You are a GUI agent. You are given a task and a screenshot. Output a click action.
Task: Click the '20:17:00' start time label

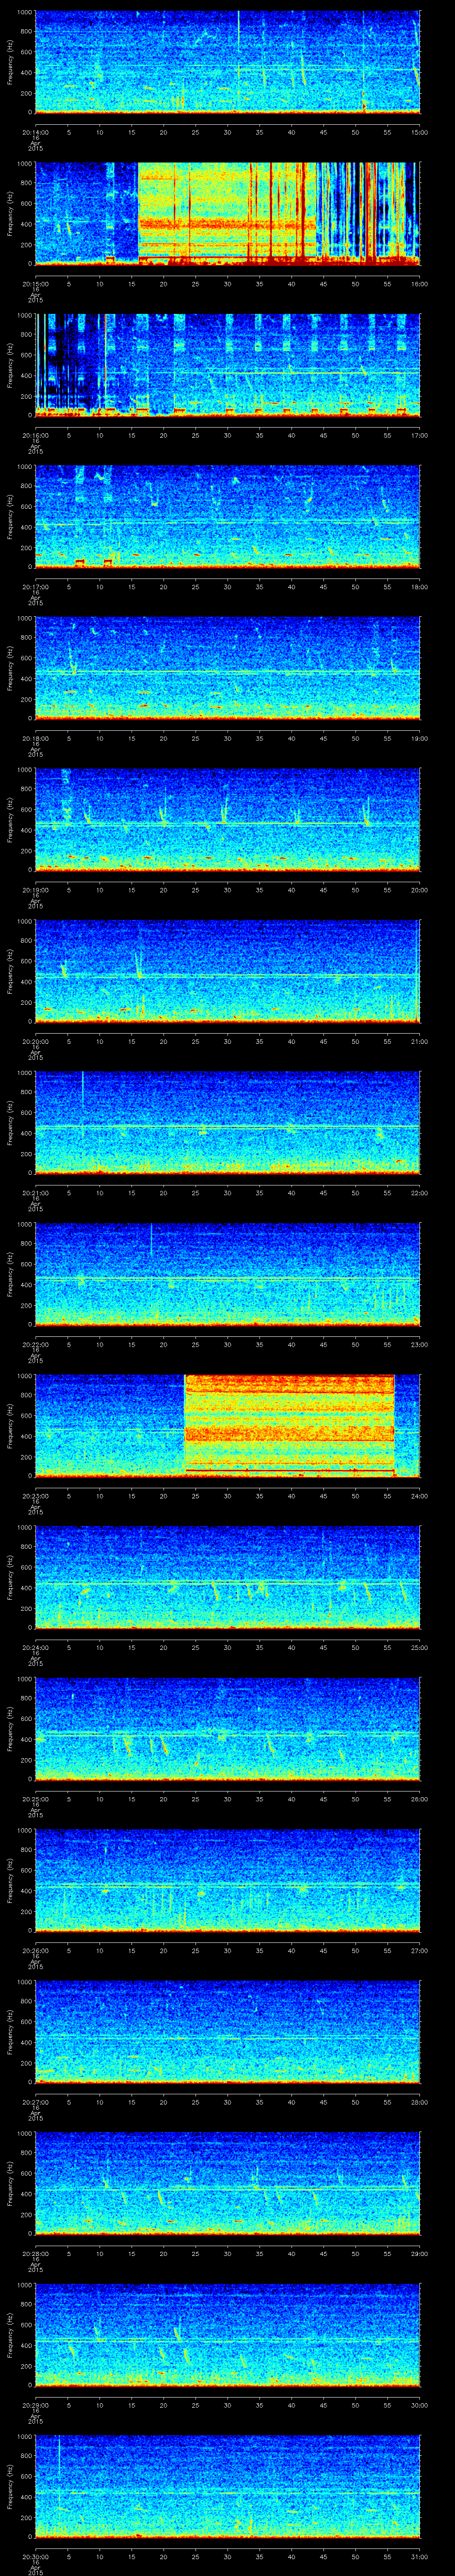(35, 587)
